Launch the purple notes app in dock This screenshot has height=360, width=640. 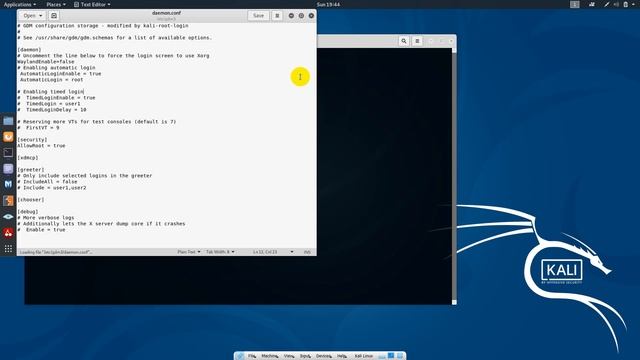point(8,169)
